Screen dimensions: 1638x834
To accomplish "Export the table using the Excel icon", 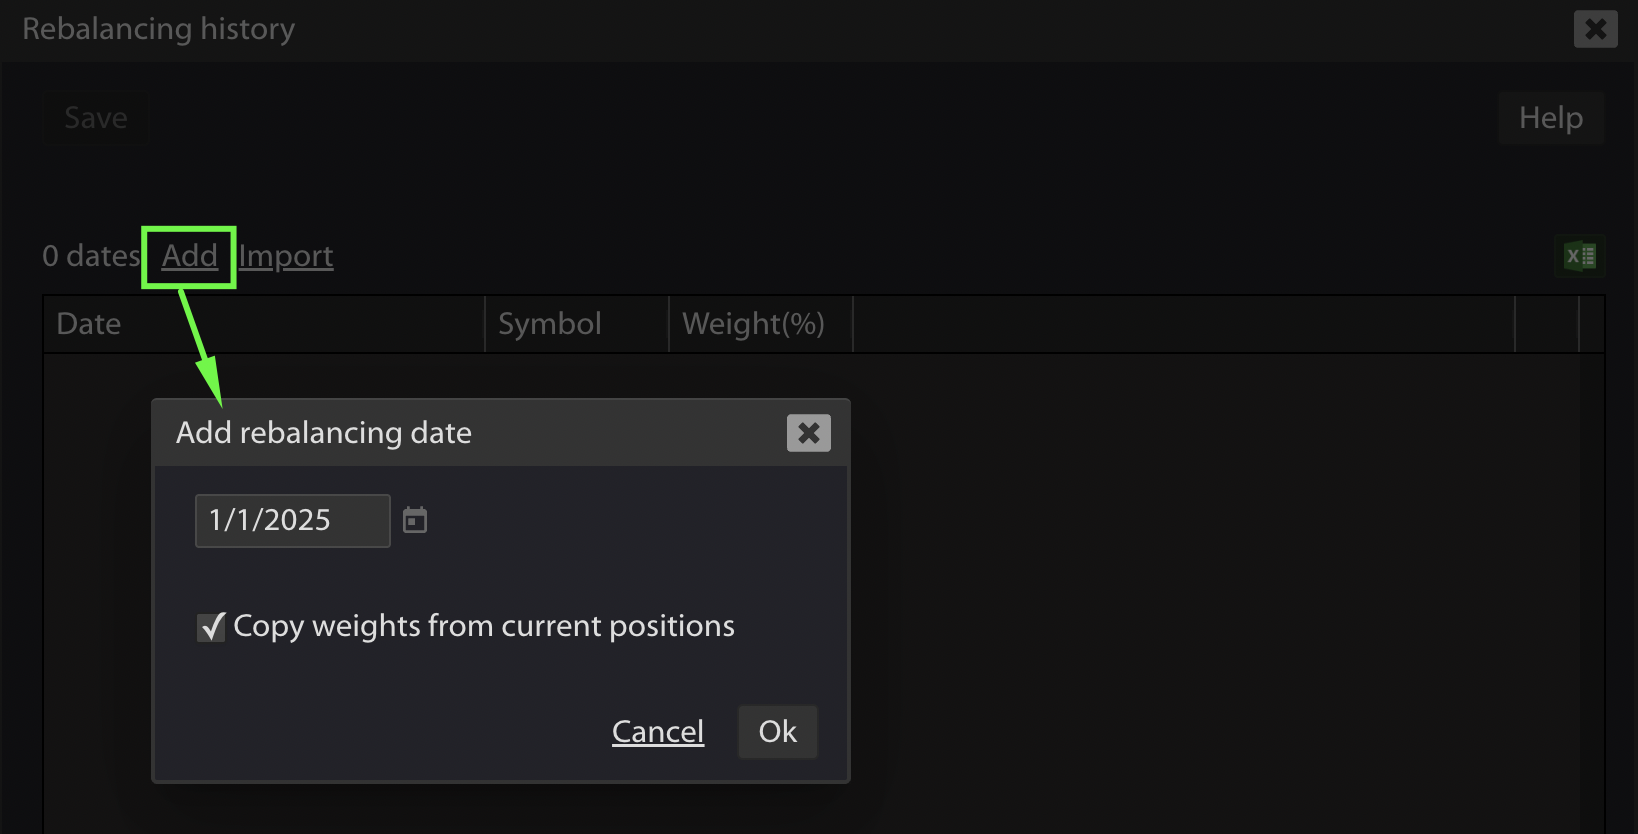I will coord(1580,256).
